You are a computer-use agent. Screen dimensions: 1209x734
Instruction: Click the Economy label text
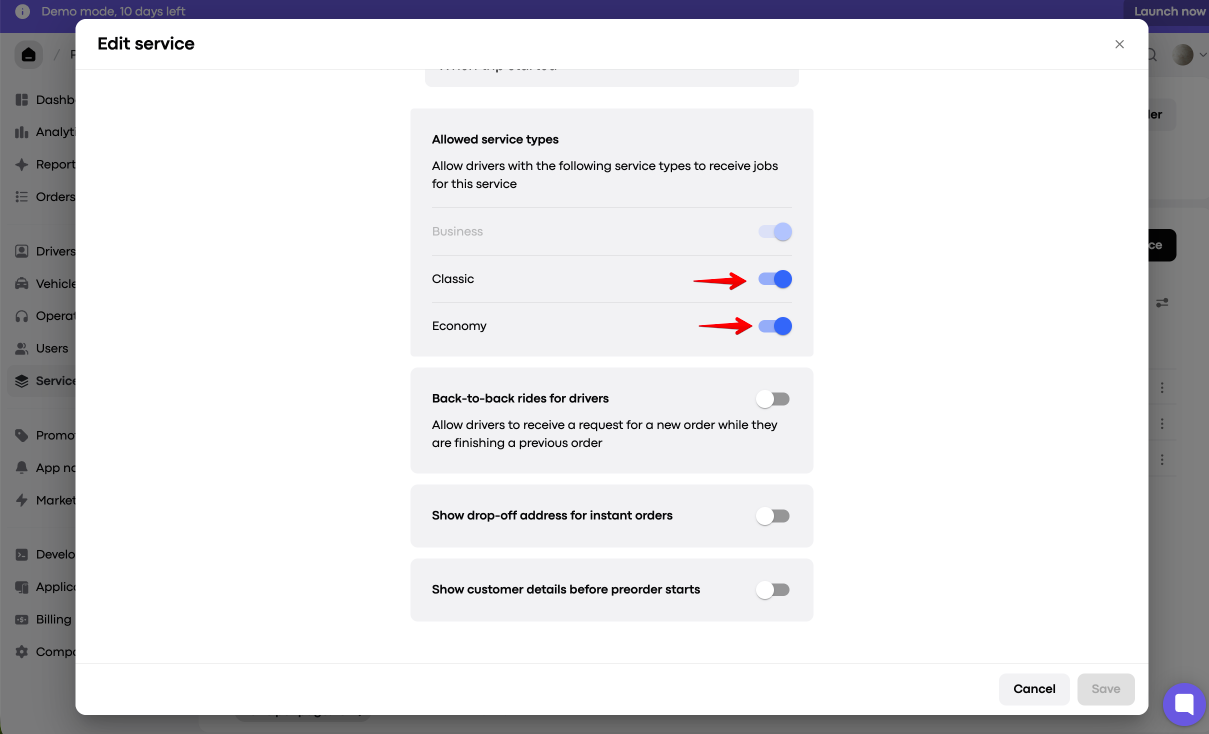coord(459,326)
